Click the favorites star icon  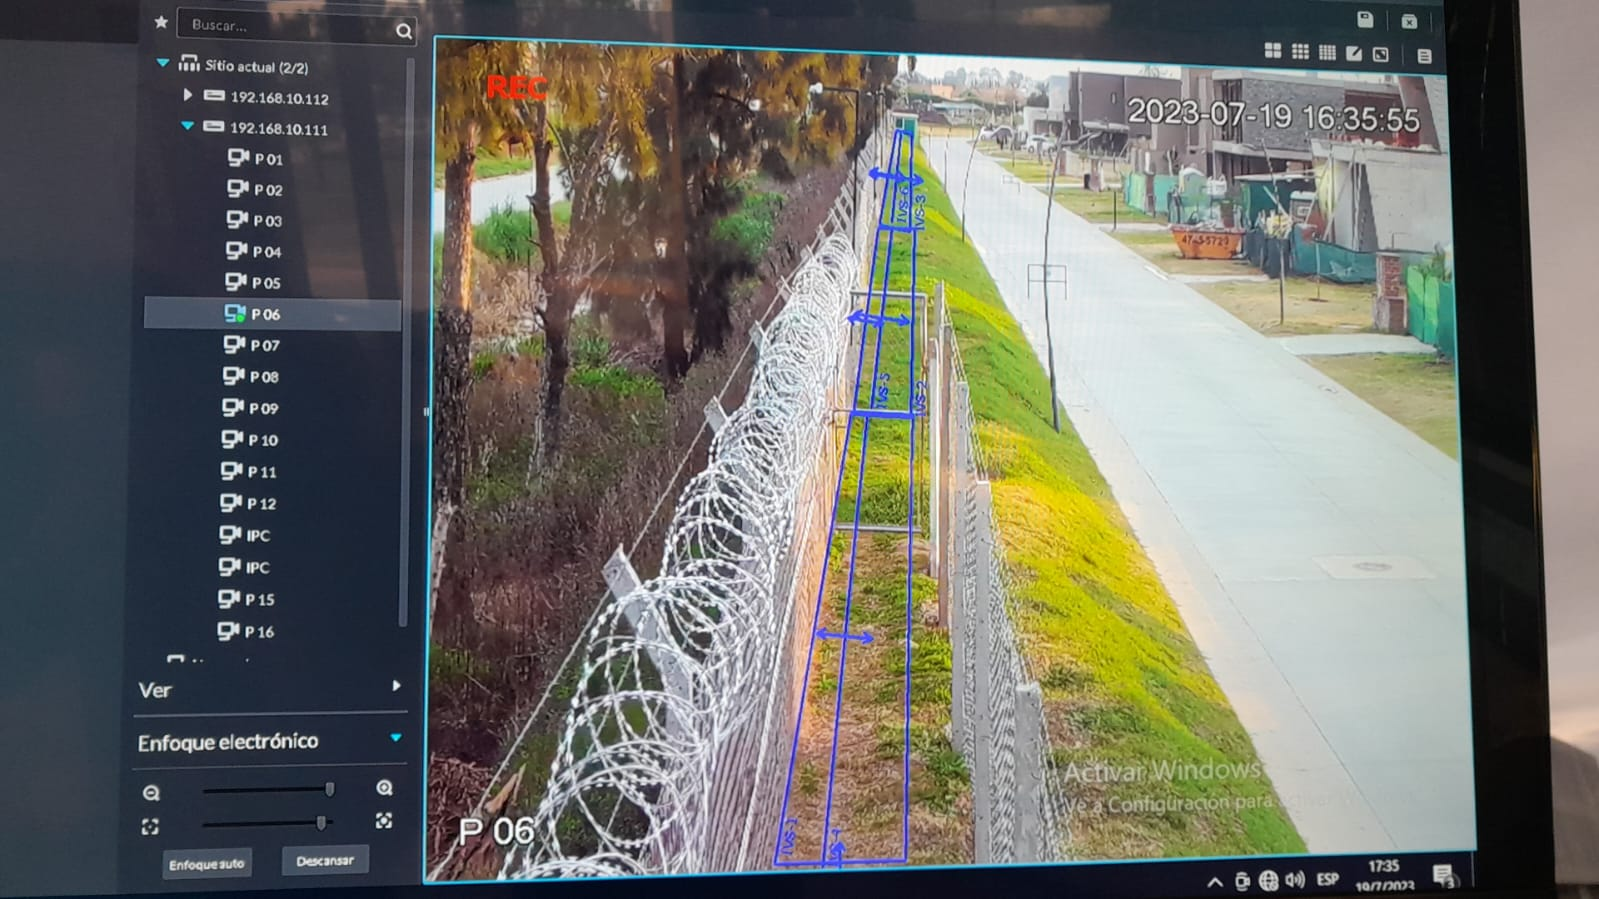coord(161,22)
